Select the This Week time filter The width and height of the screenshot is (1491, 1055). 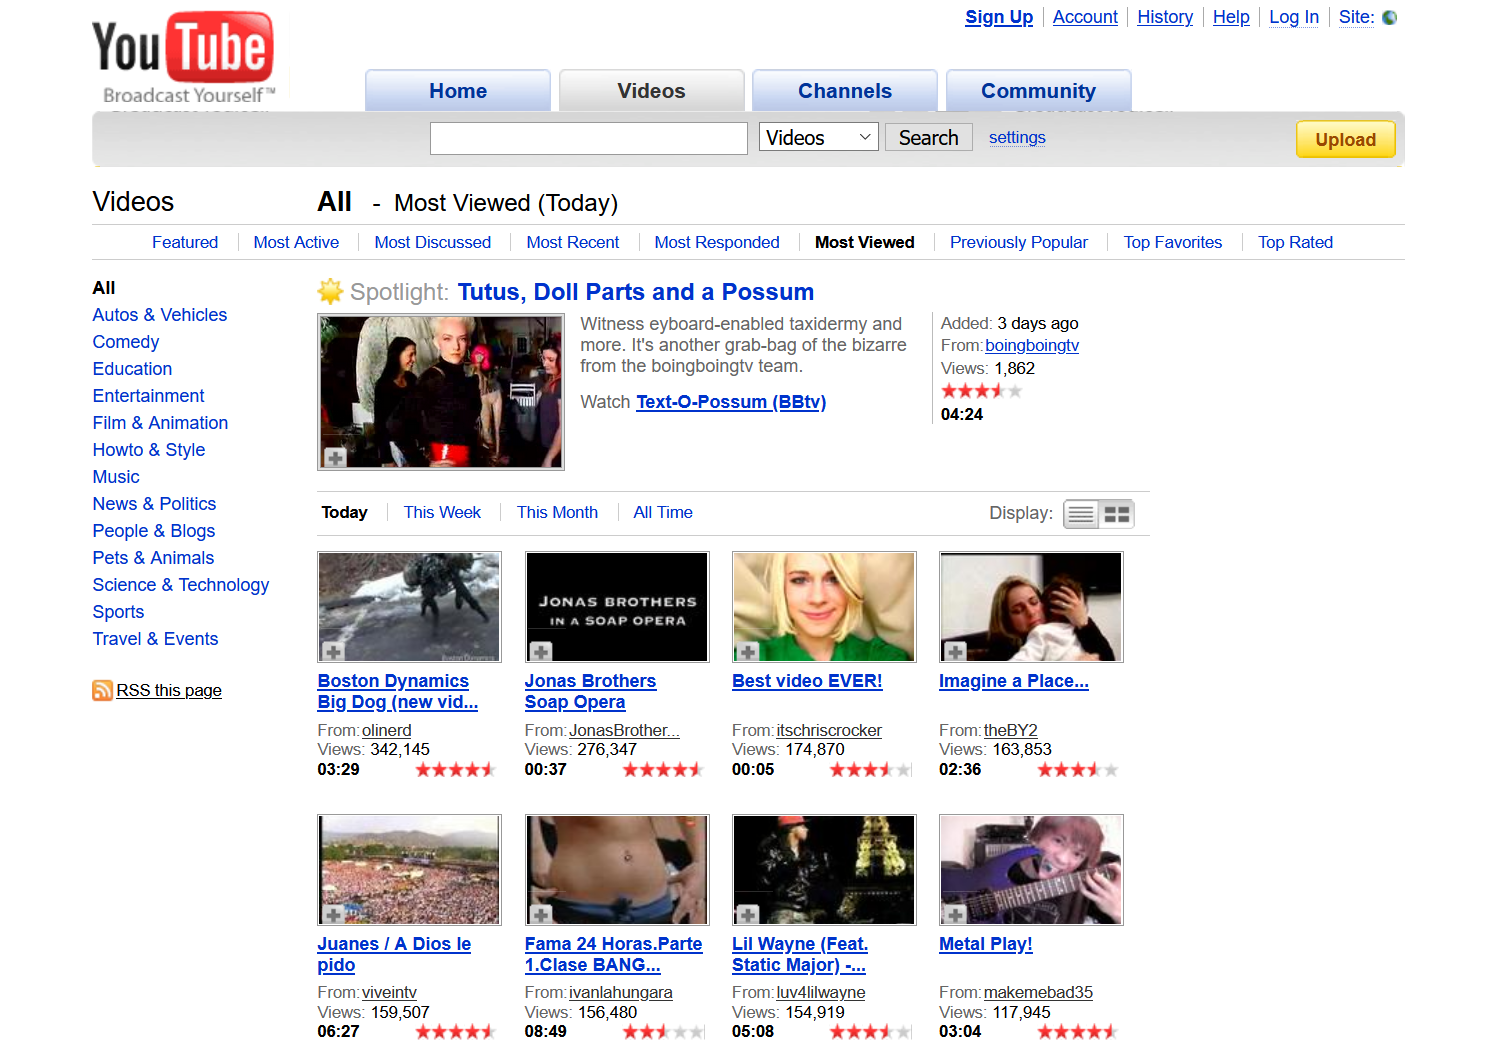[x=442, y=512]
